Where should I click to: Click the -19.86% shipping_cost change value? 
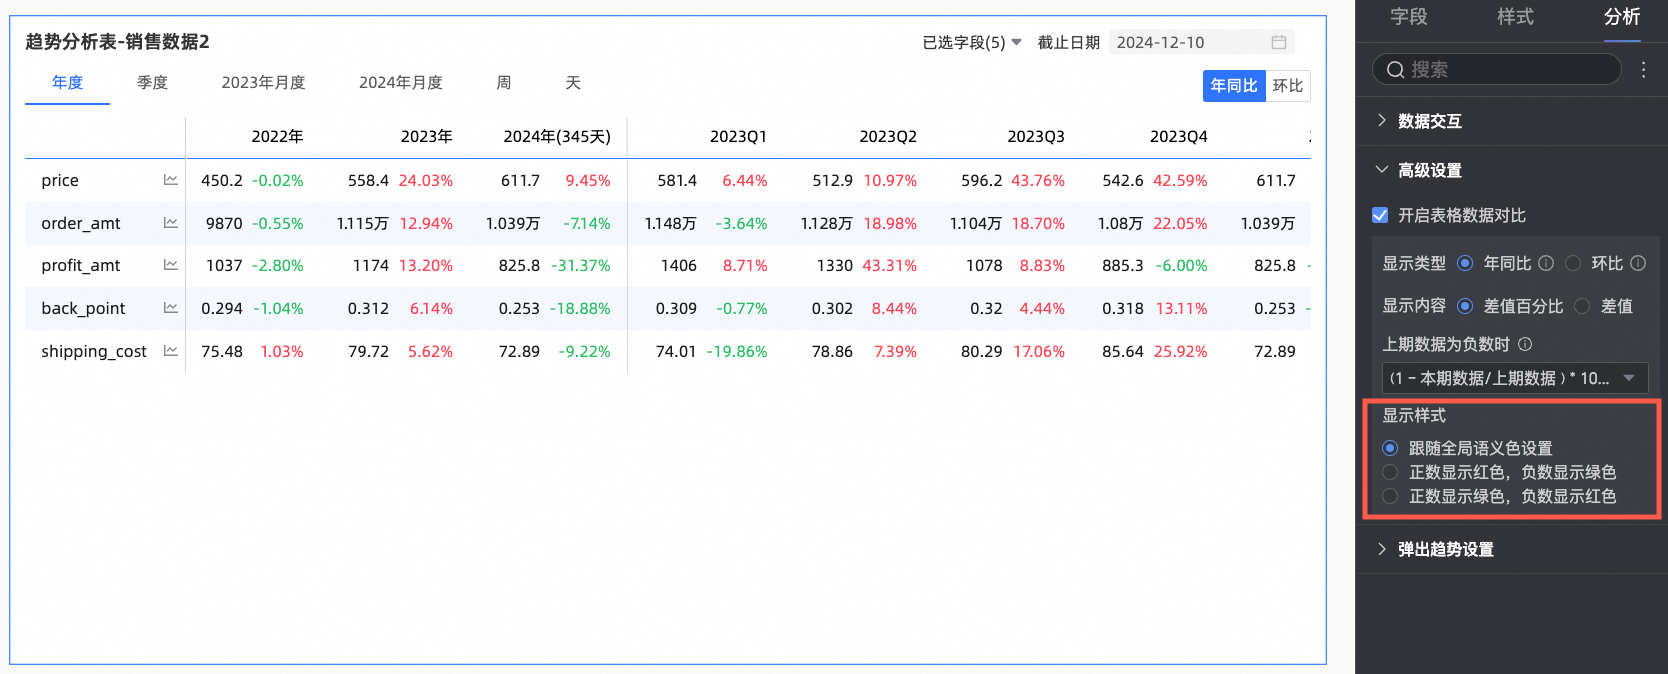point(737,351)
